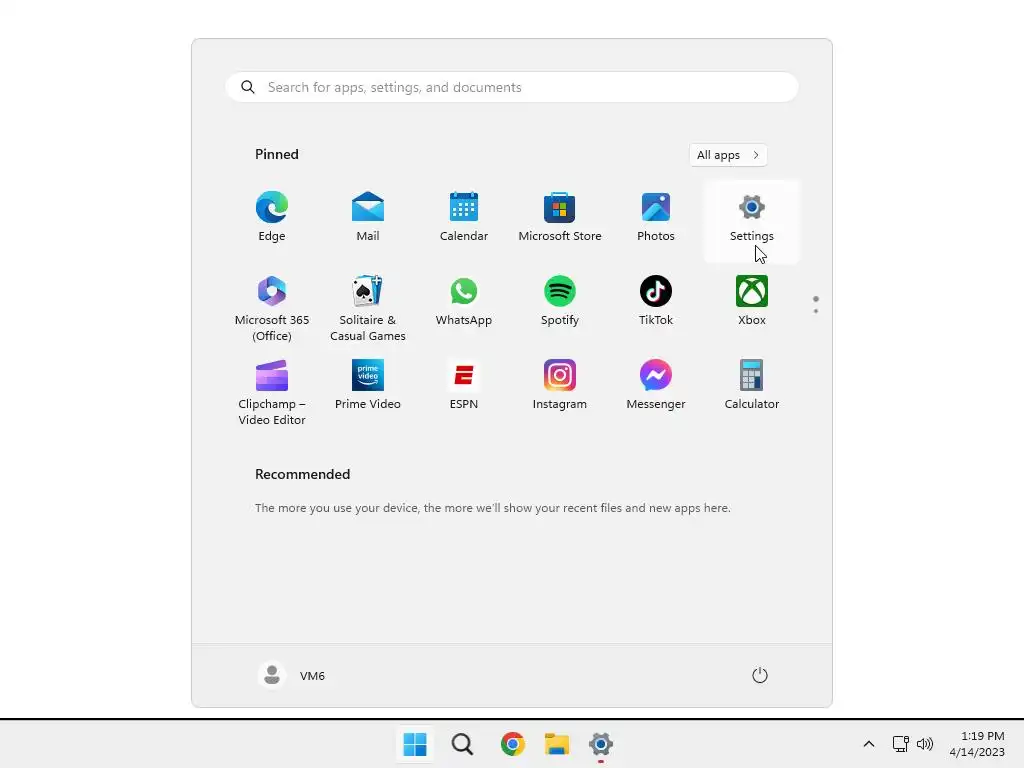Open the Spotify app
Image resolution: width=1024 pixels, height=768 pixels.
(560, 302)
